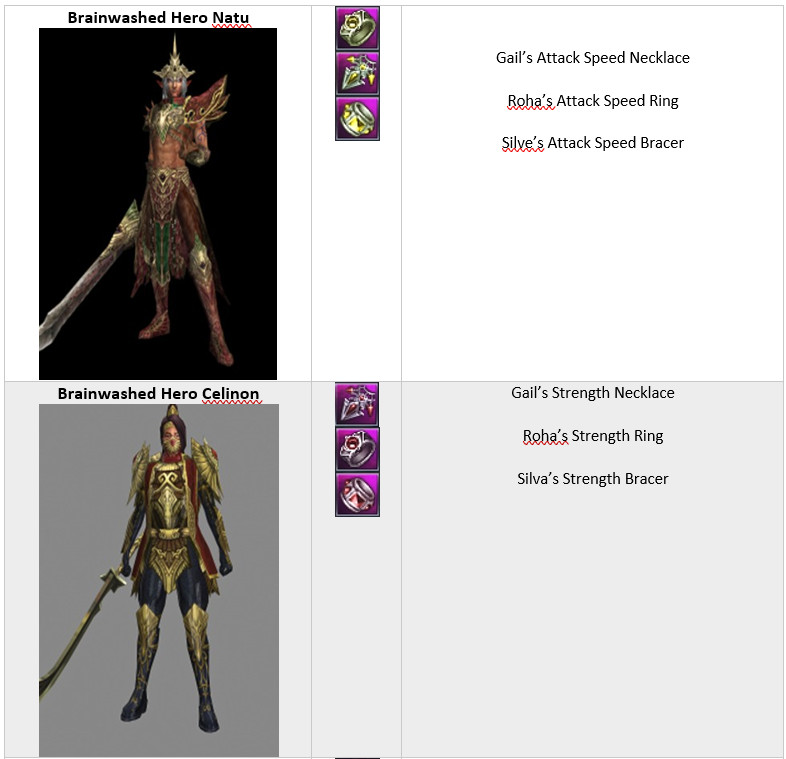Select the yellow-gem ring icon

[x=357, y=28]
